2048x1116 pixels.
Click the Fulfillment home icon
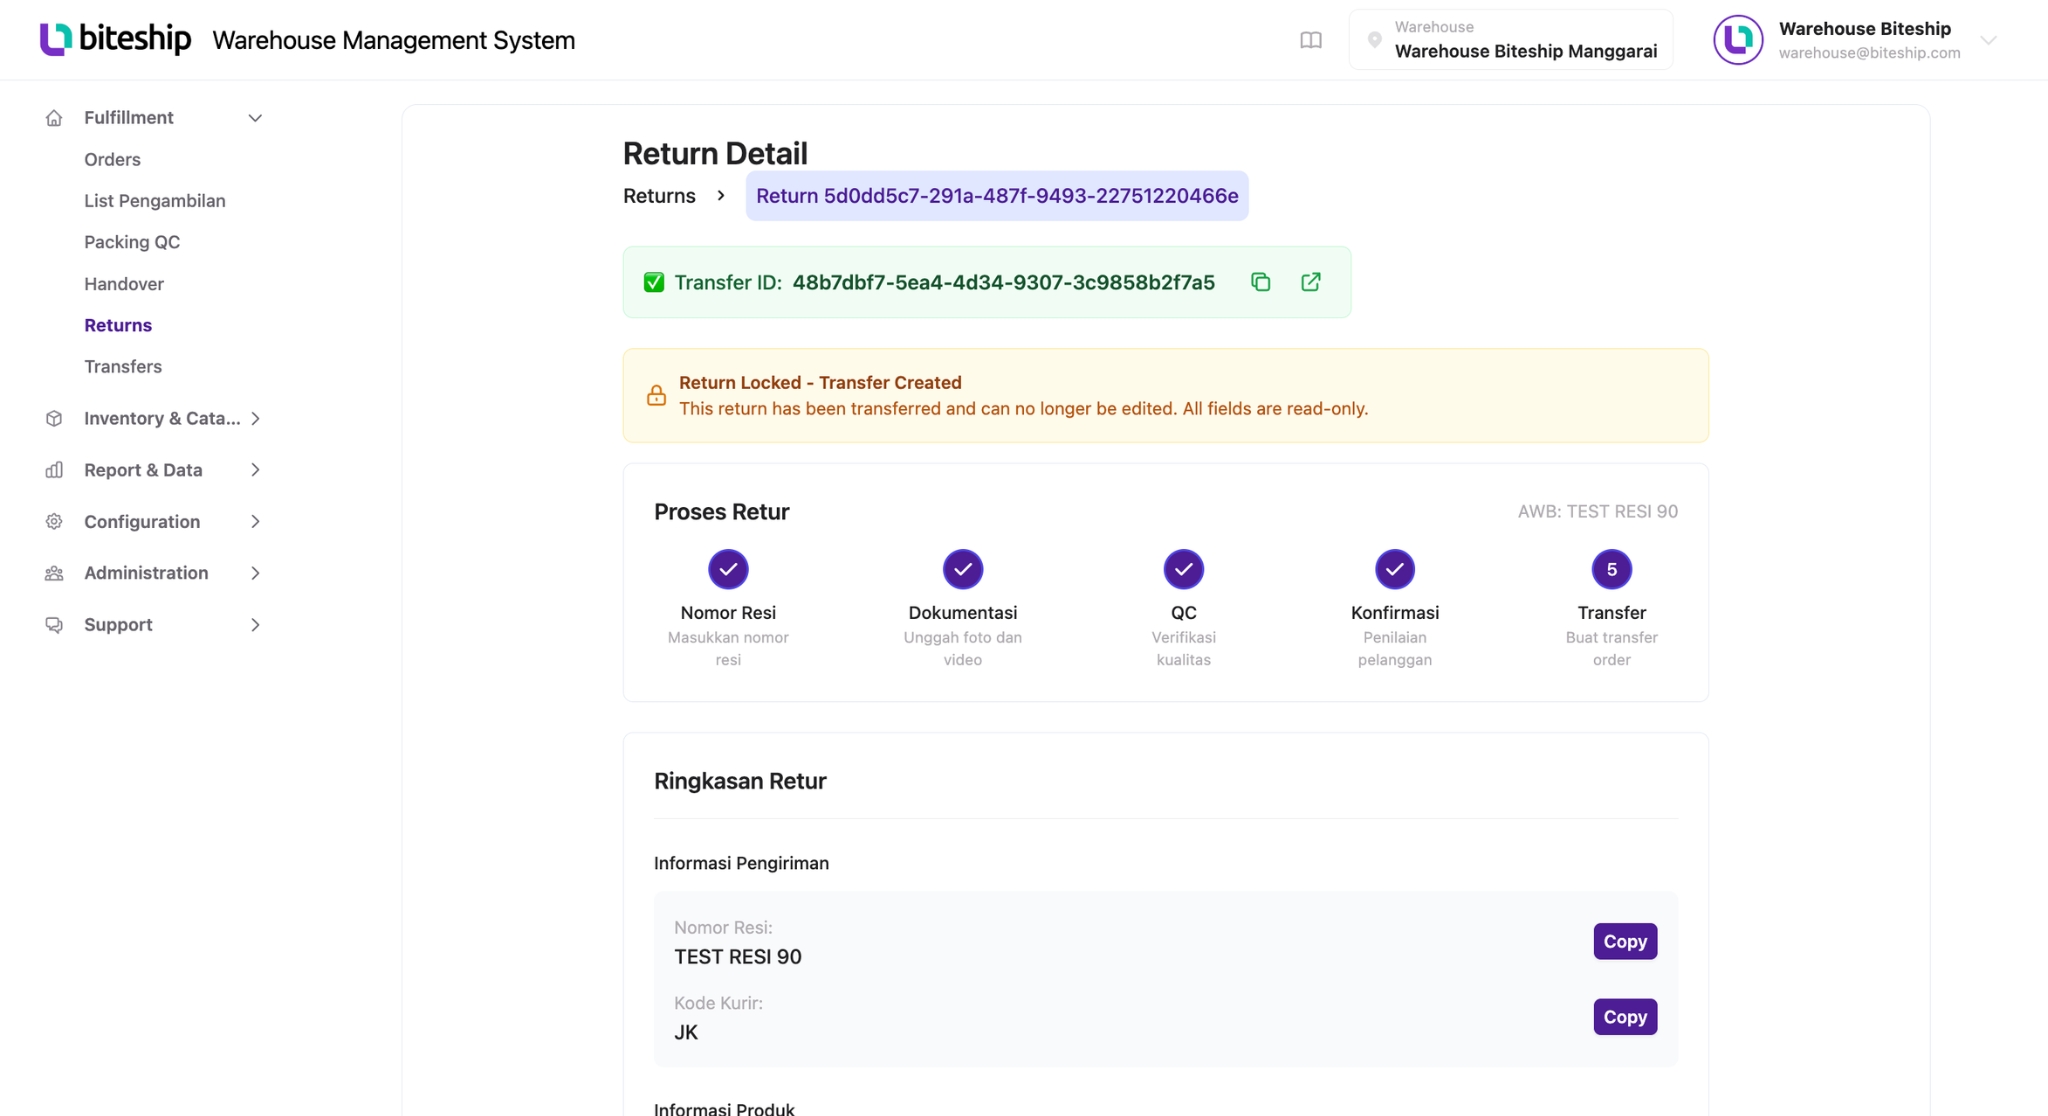[x=54, y=118]
